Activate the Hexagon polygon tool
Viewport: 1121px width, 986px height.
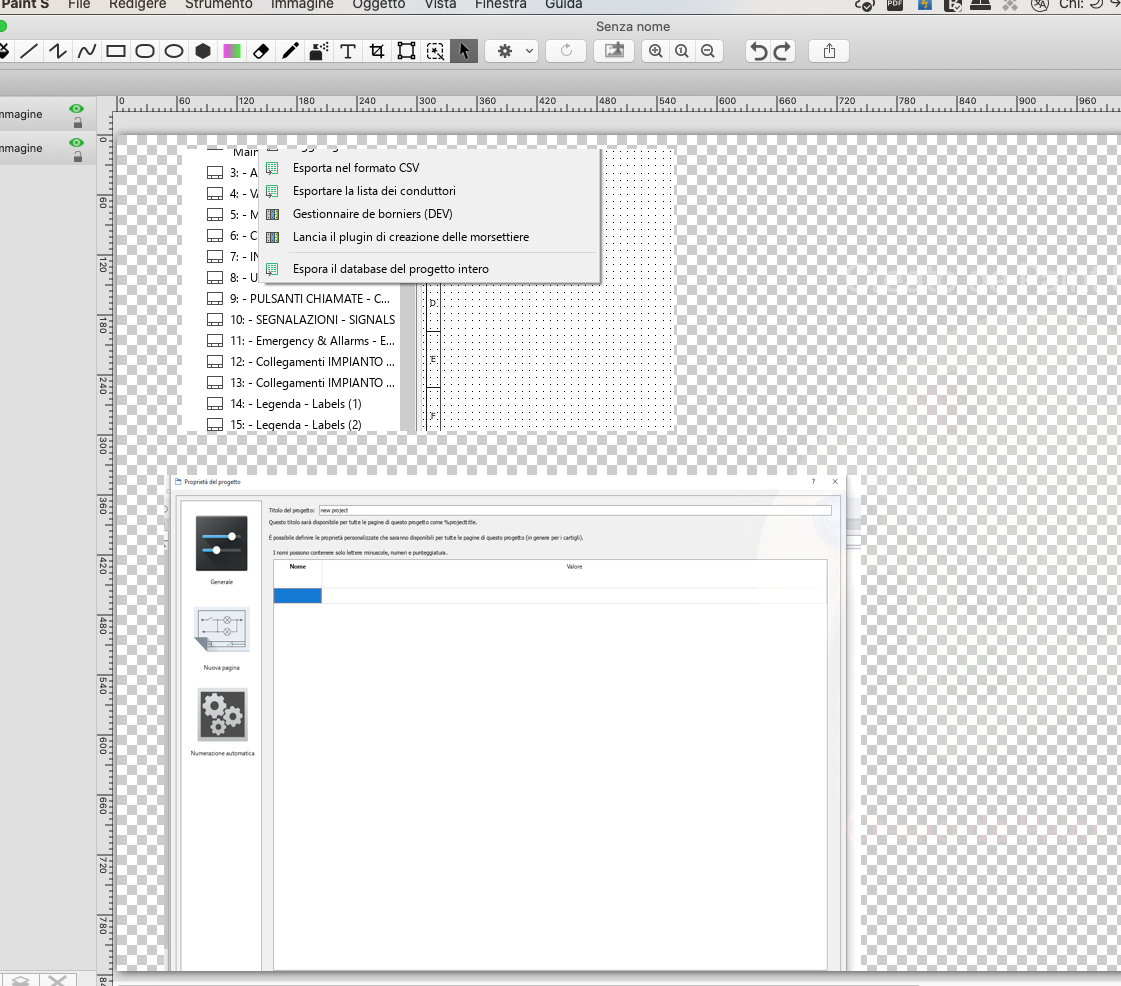[x=203, y=51]
